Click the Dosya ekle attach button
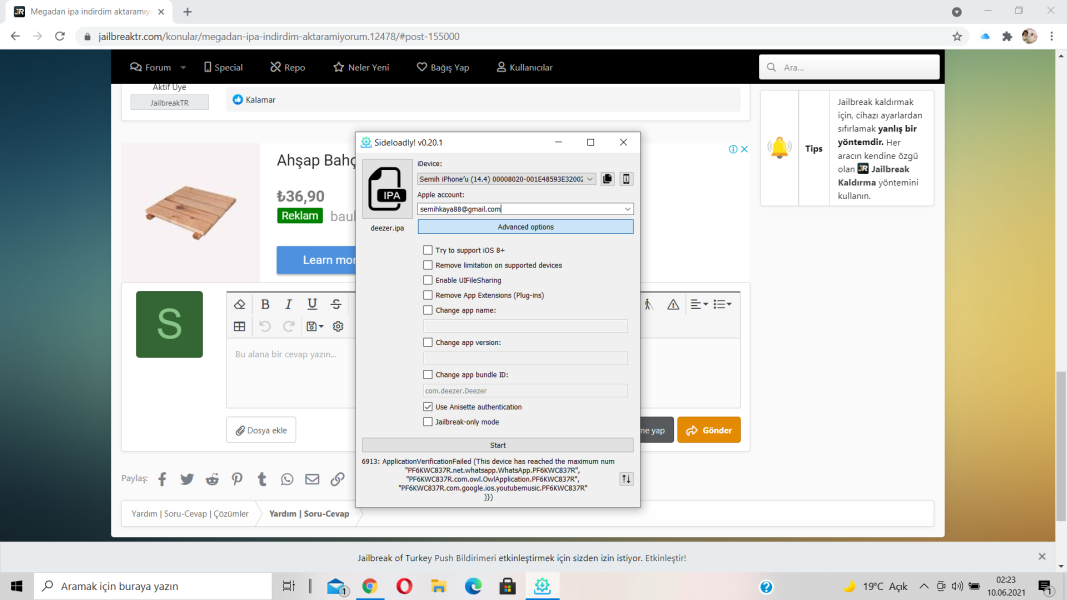The width and height of the screenshot is (1067, 600). point(261,430)
